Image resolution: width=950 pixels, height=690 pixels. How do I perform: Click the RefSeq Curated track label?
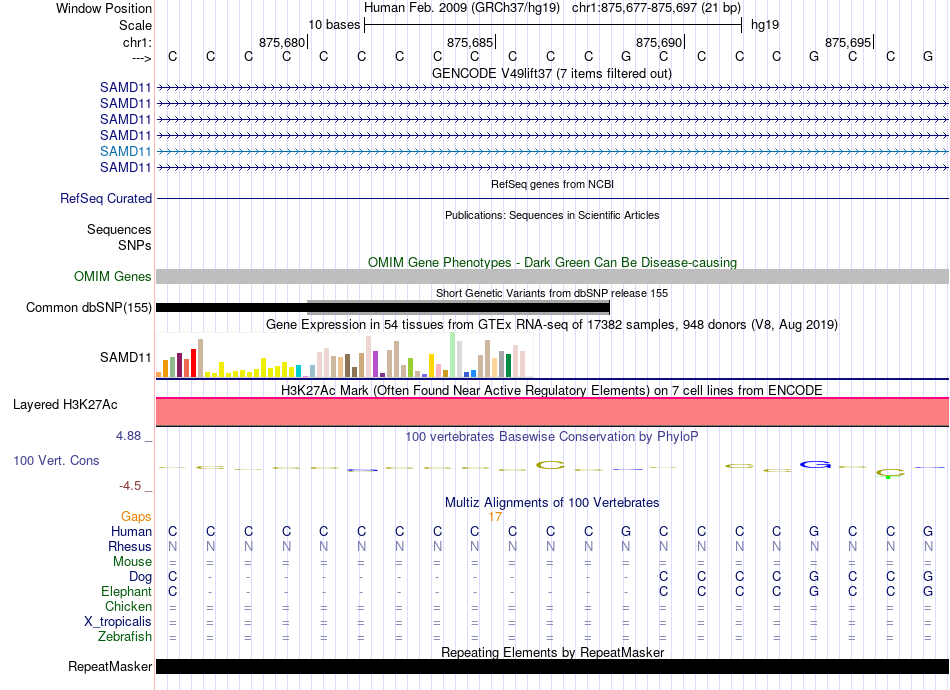[x=106, y=199]
